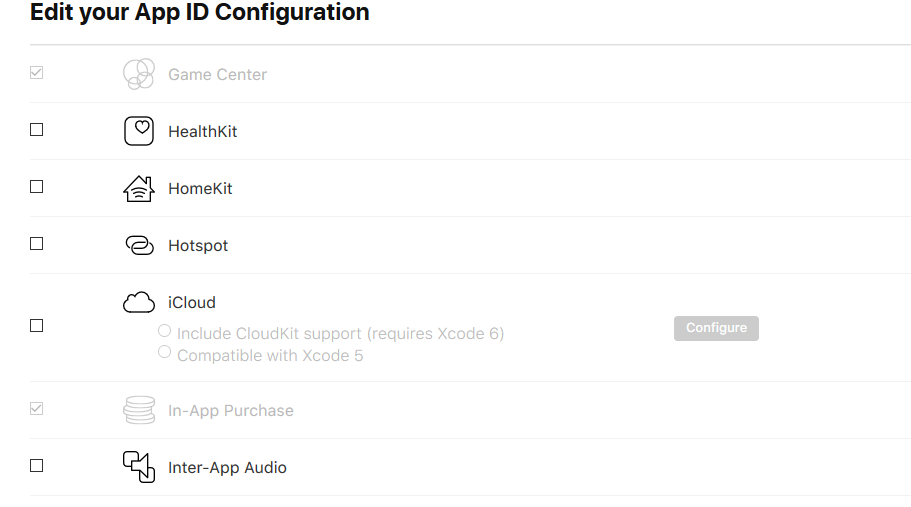This screenshot has height=507, width=911.
Task: Click the Hotspot icon
Action: (139, 245)
